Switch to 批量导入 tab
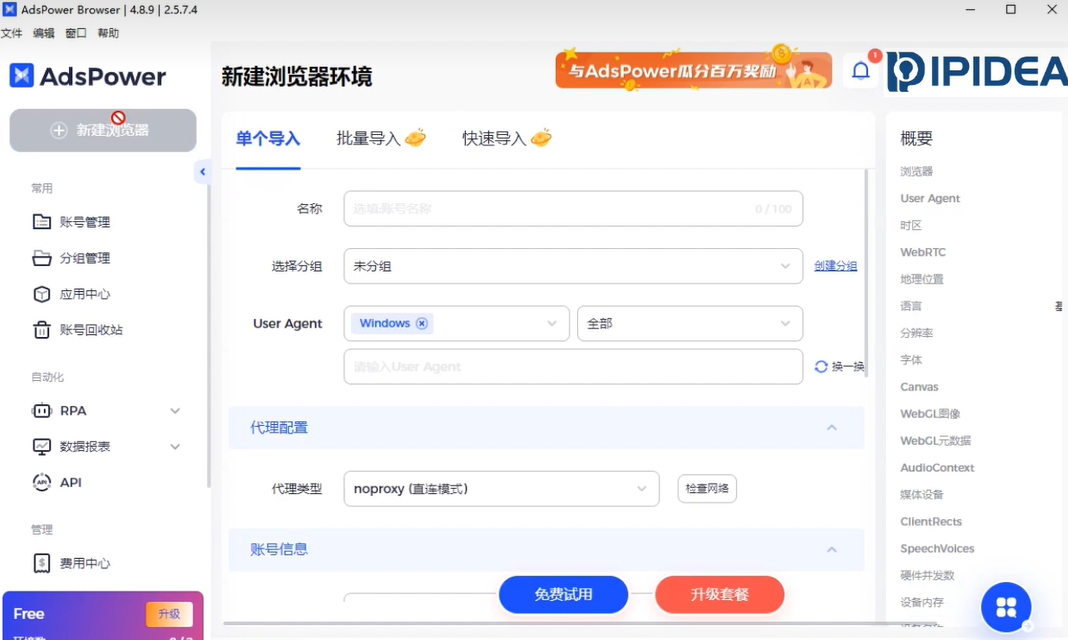The image size is (1068, 640). [381, 138]
